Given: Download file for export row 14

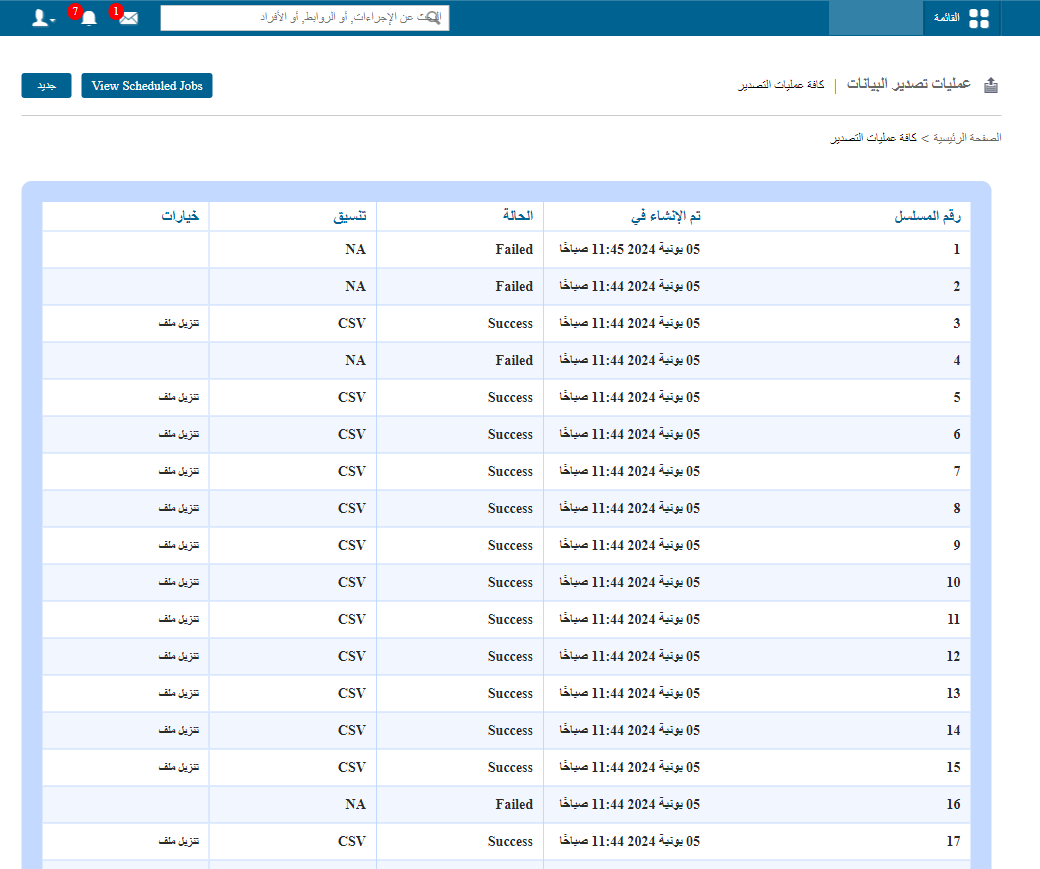Looking at the screenshot, I should (x=178, y=730).
